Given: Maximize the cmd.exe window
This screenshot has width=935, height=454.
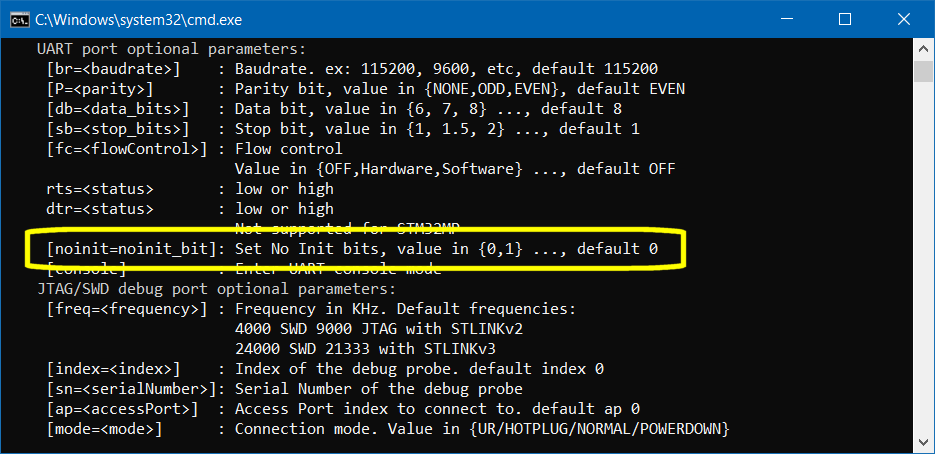Looking at the screenshot, I should (x=844, y=19).
